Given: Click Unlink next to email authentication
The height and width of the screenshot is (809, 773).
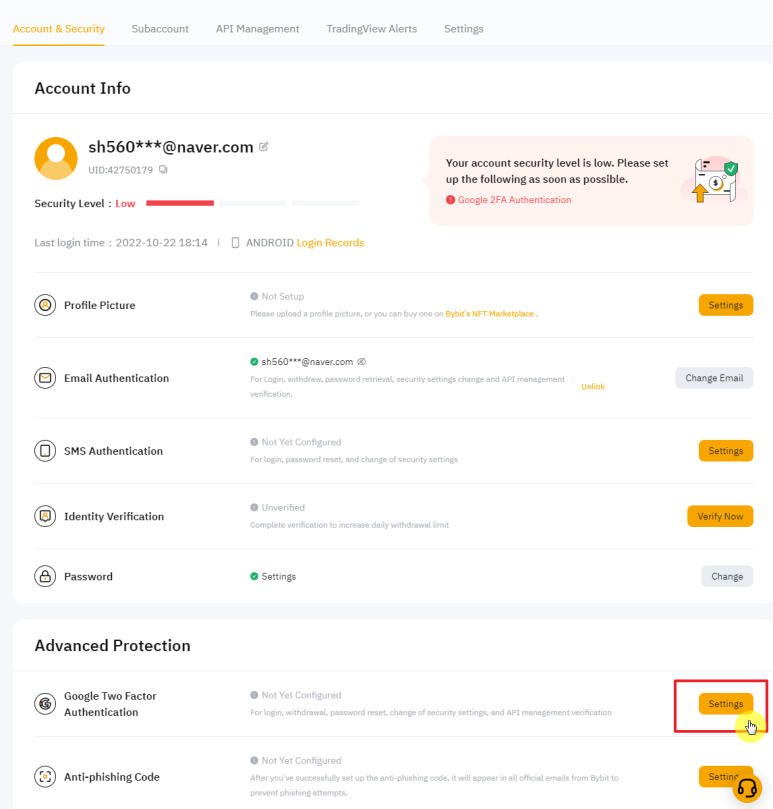Looking at the screenshot, I should click(x=593, y=386).
